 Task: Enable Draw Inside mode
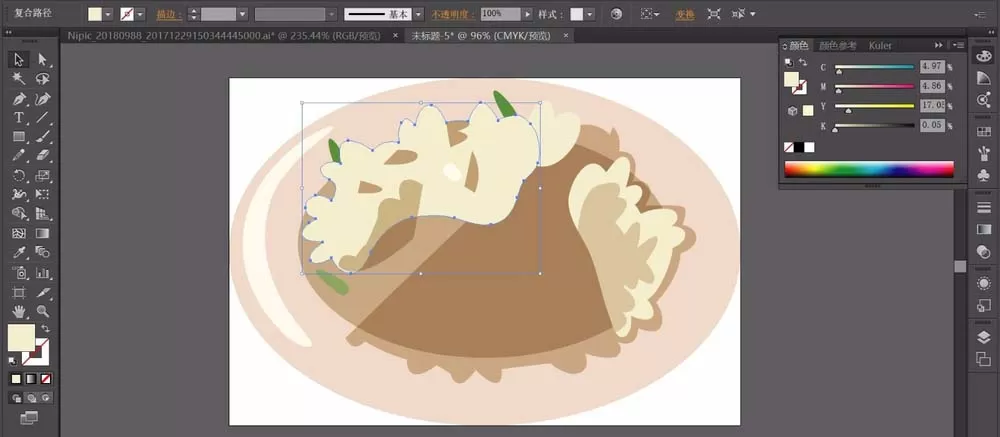point(46,397)
